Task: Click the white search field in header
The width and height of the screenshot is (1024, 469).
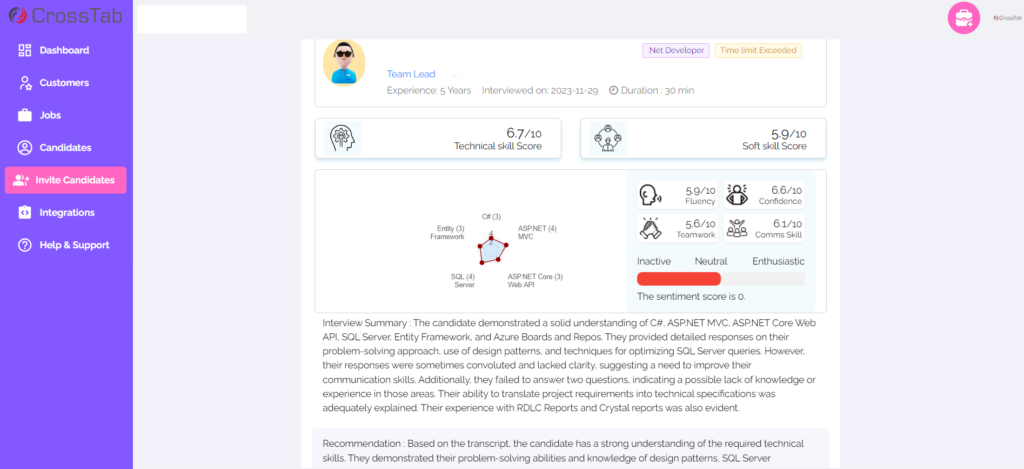Action: (x=191, y=19)
